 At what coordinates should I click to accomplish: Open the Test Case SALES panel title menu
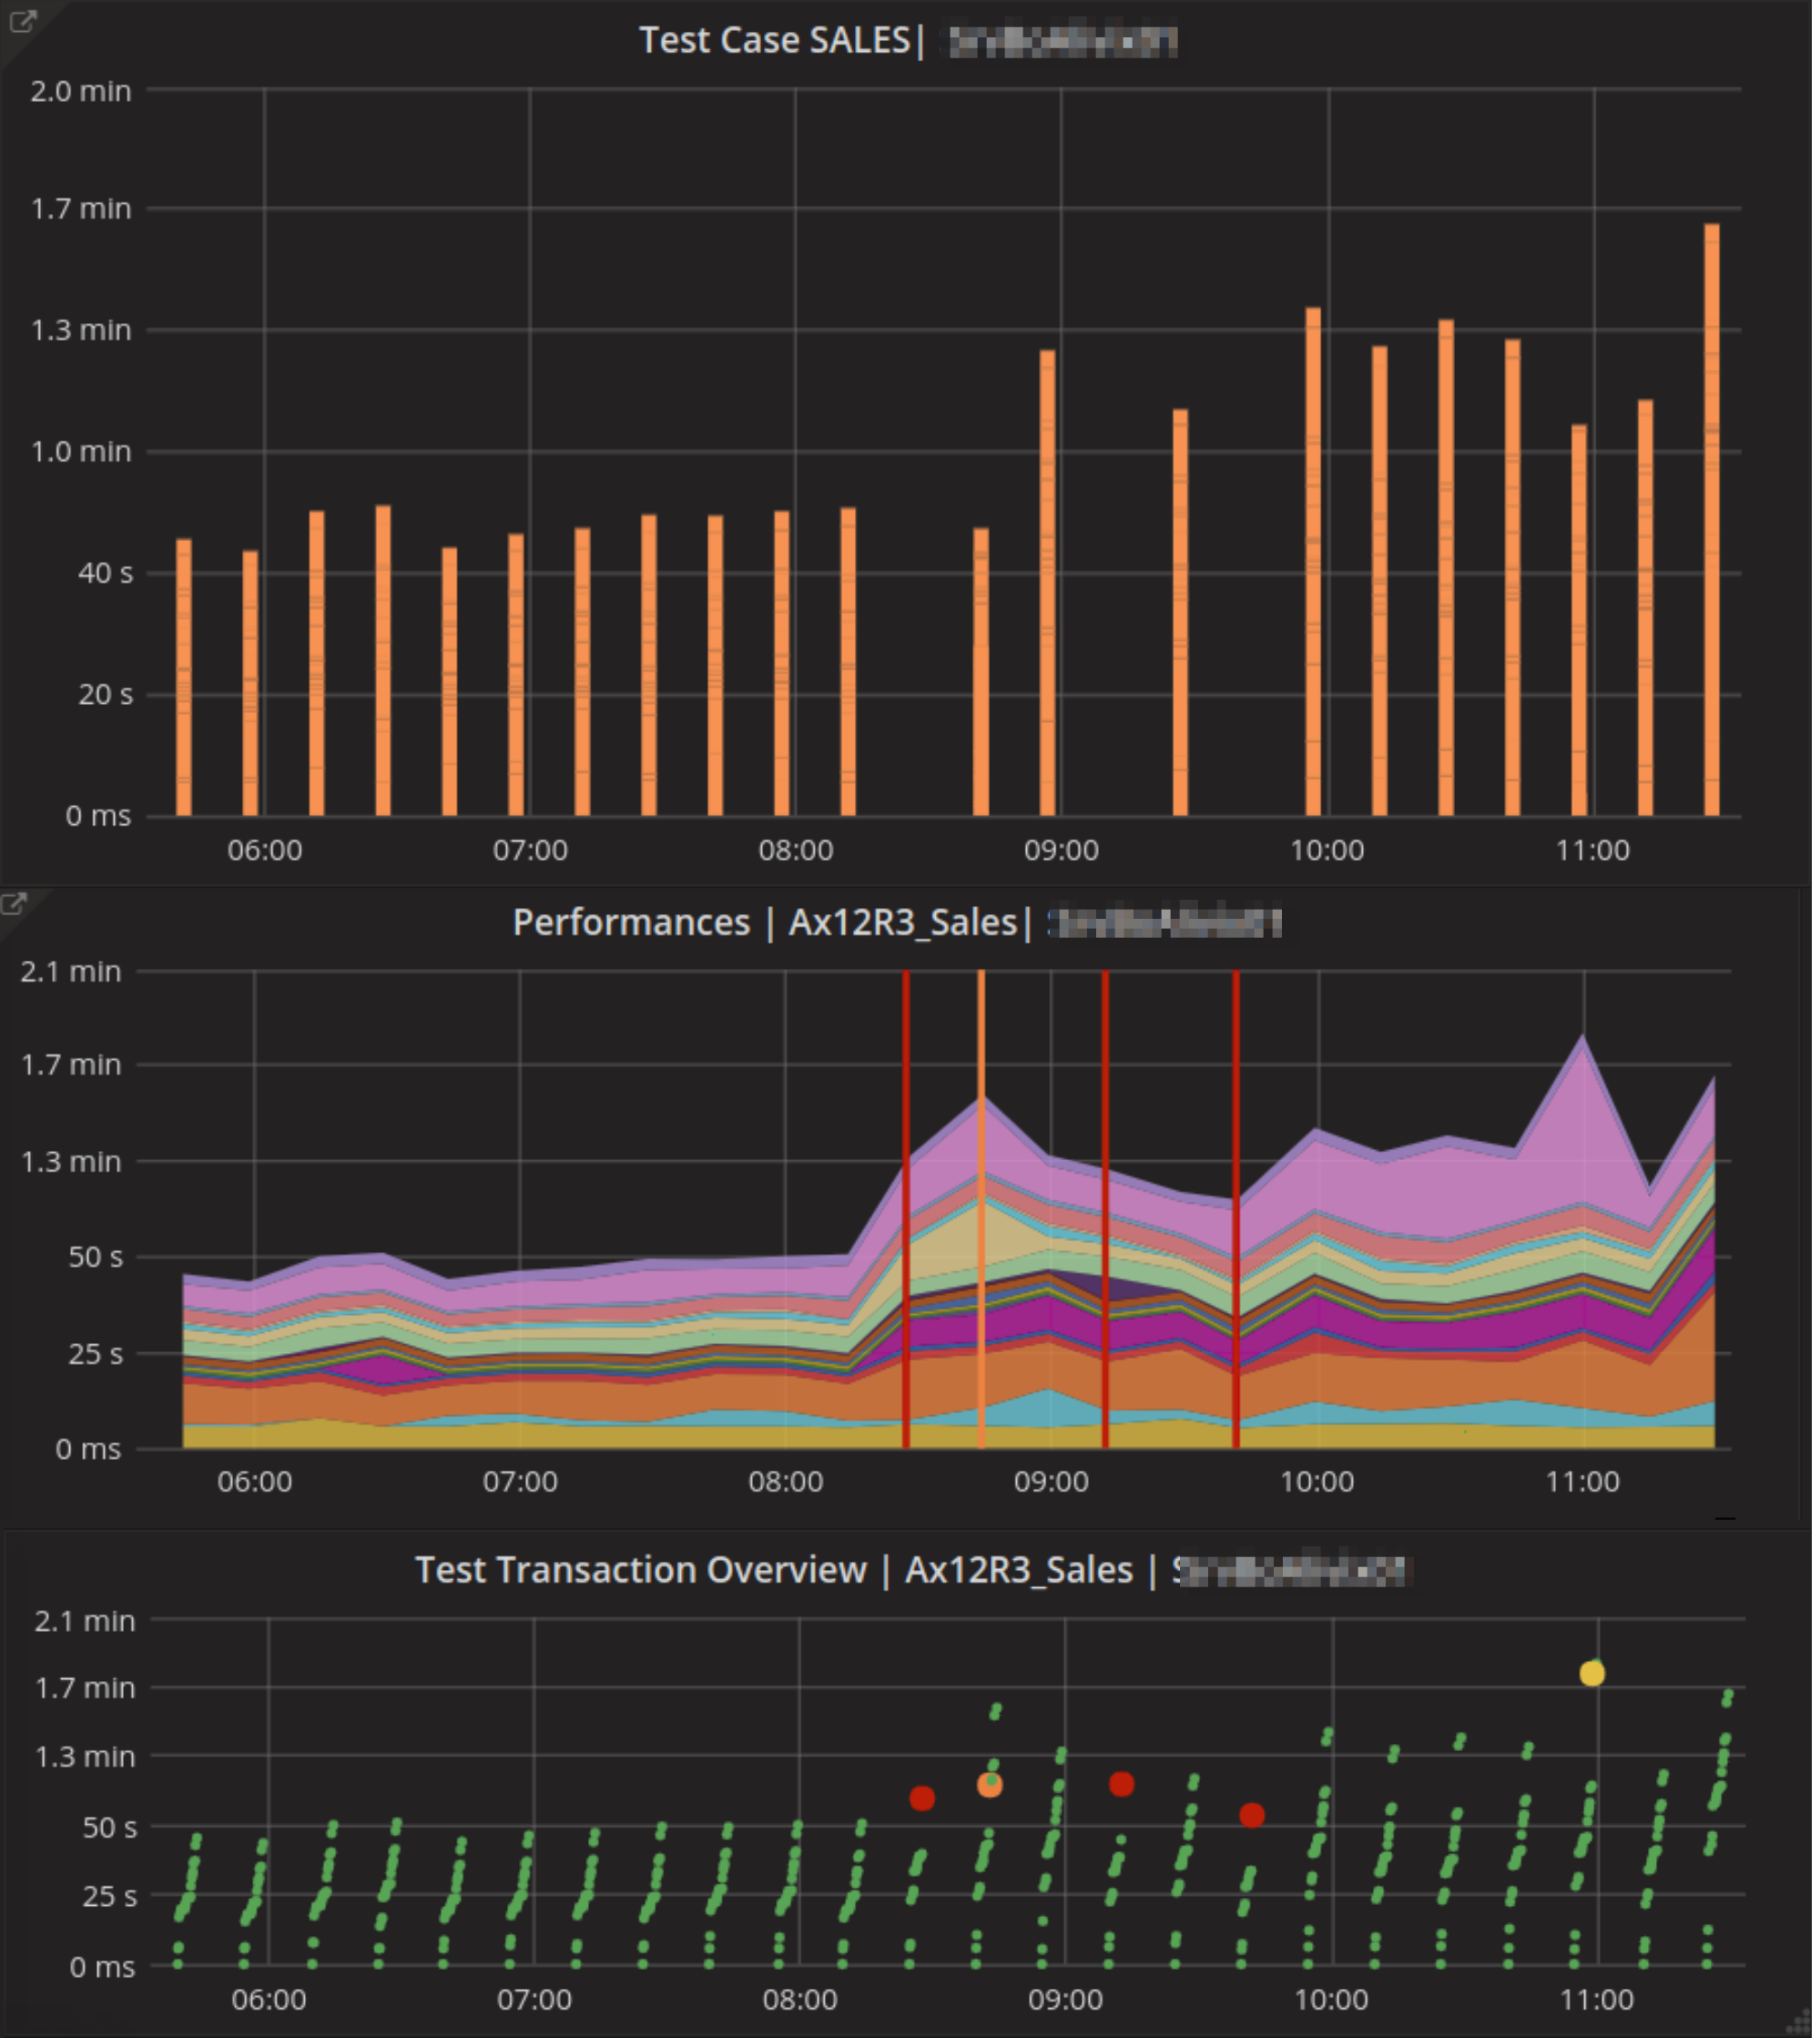click(x=774, y=41)
